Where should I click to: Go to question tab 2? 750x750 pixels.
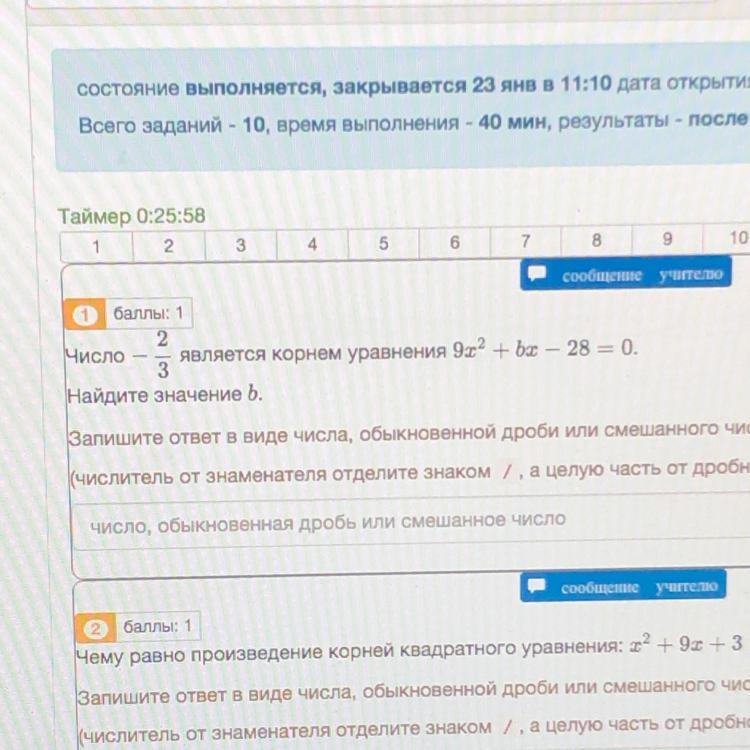(169, 245)
